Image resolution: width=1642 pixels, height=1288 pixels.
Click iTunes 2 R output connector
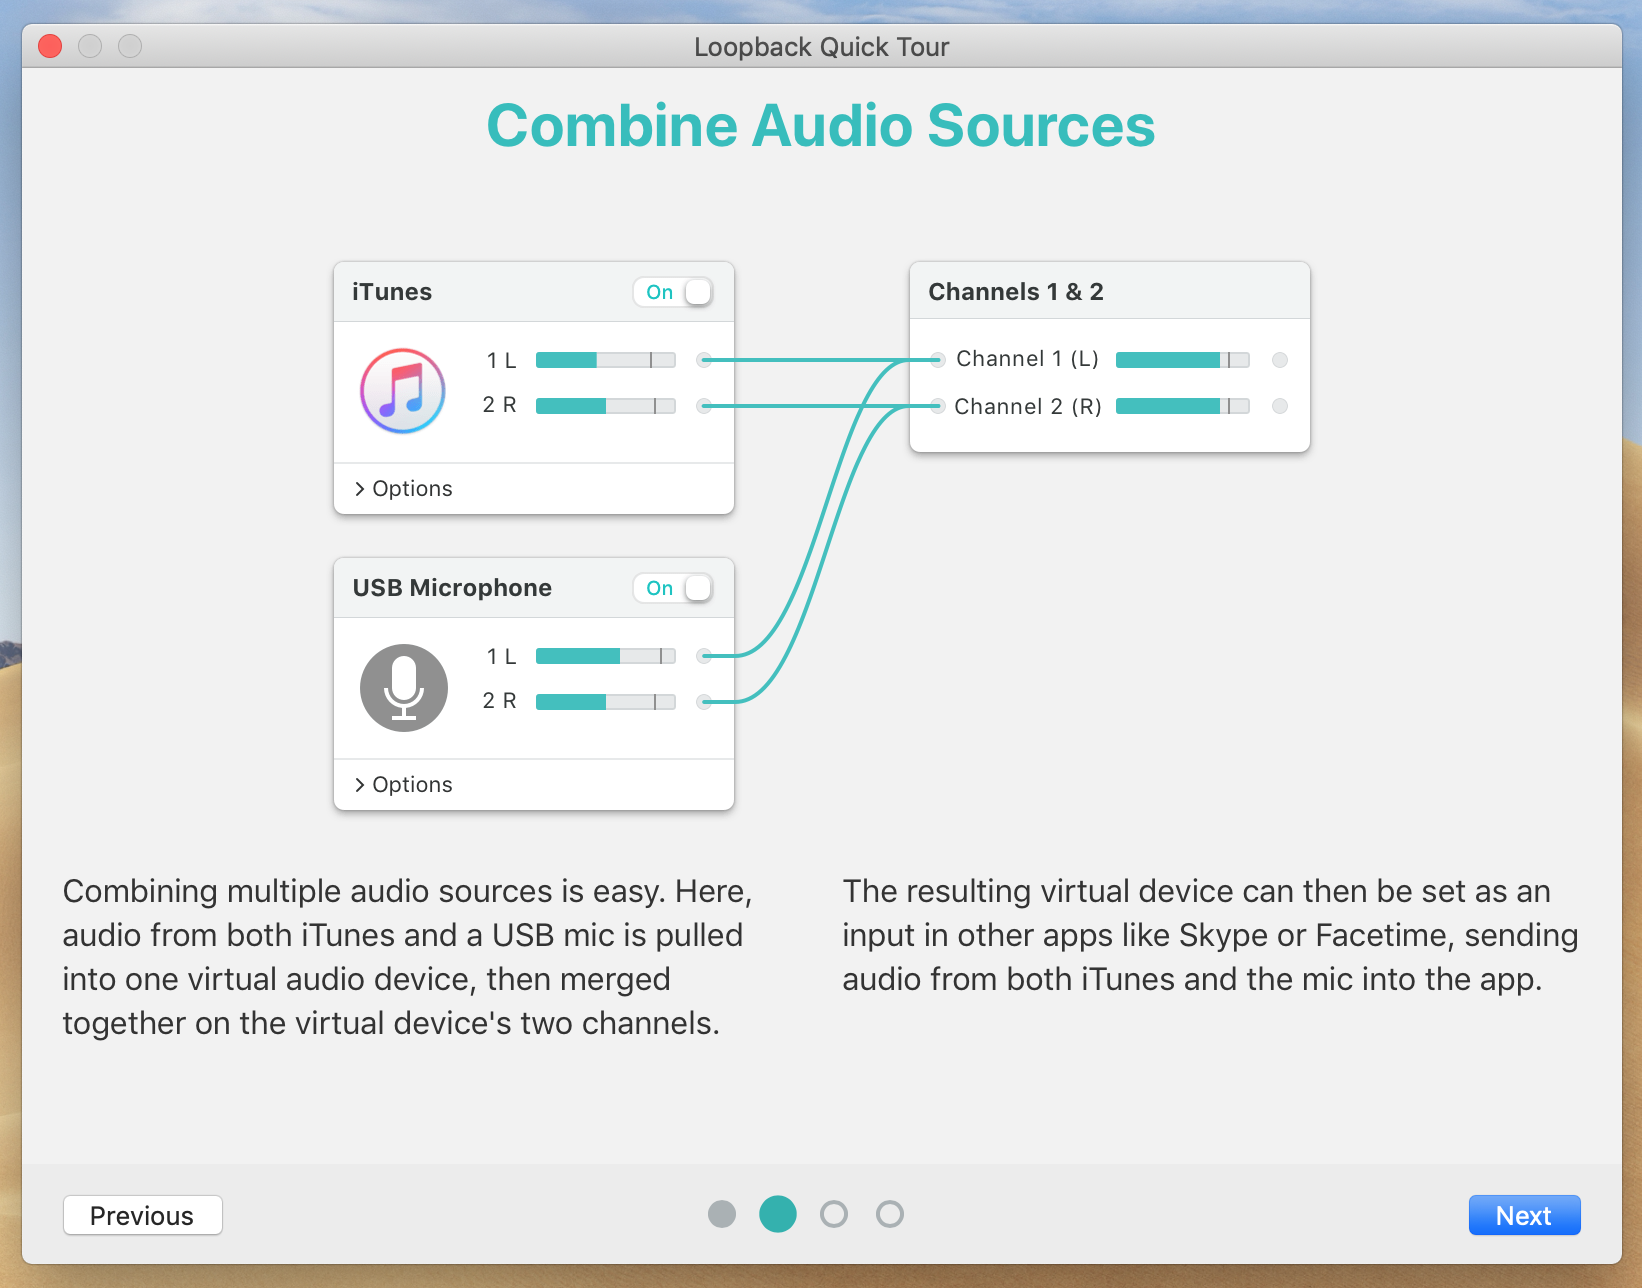(704, 406)
